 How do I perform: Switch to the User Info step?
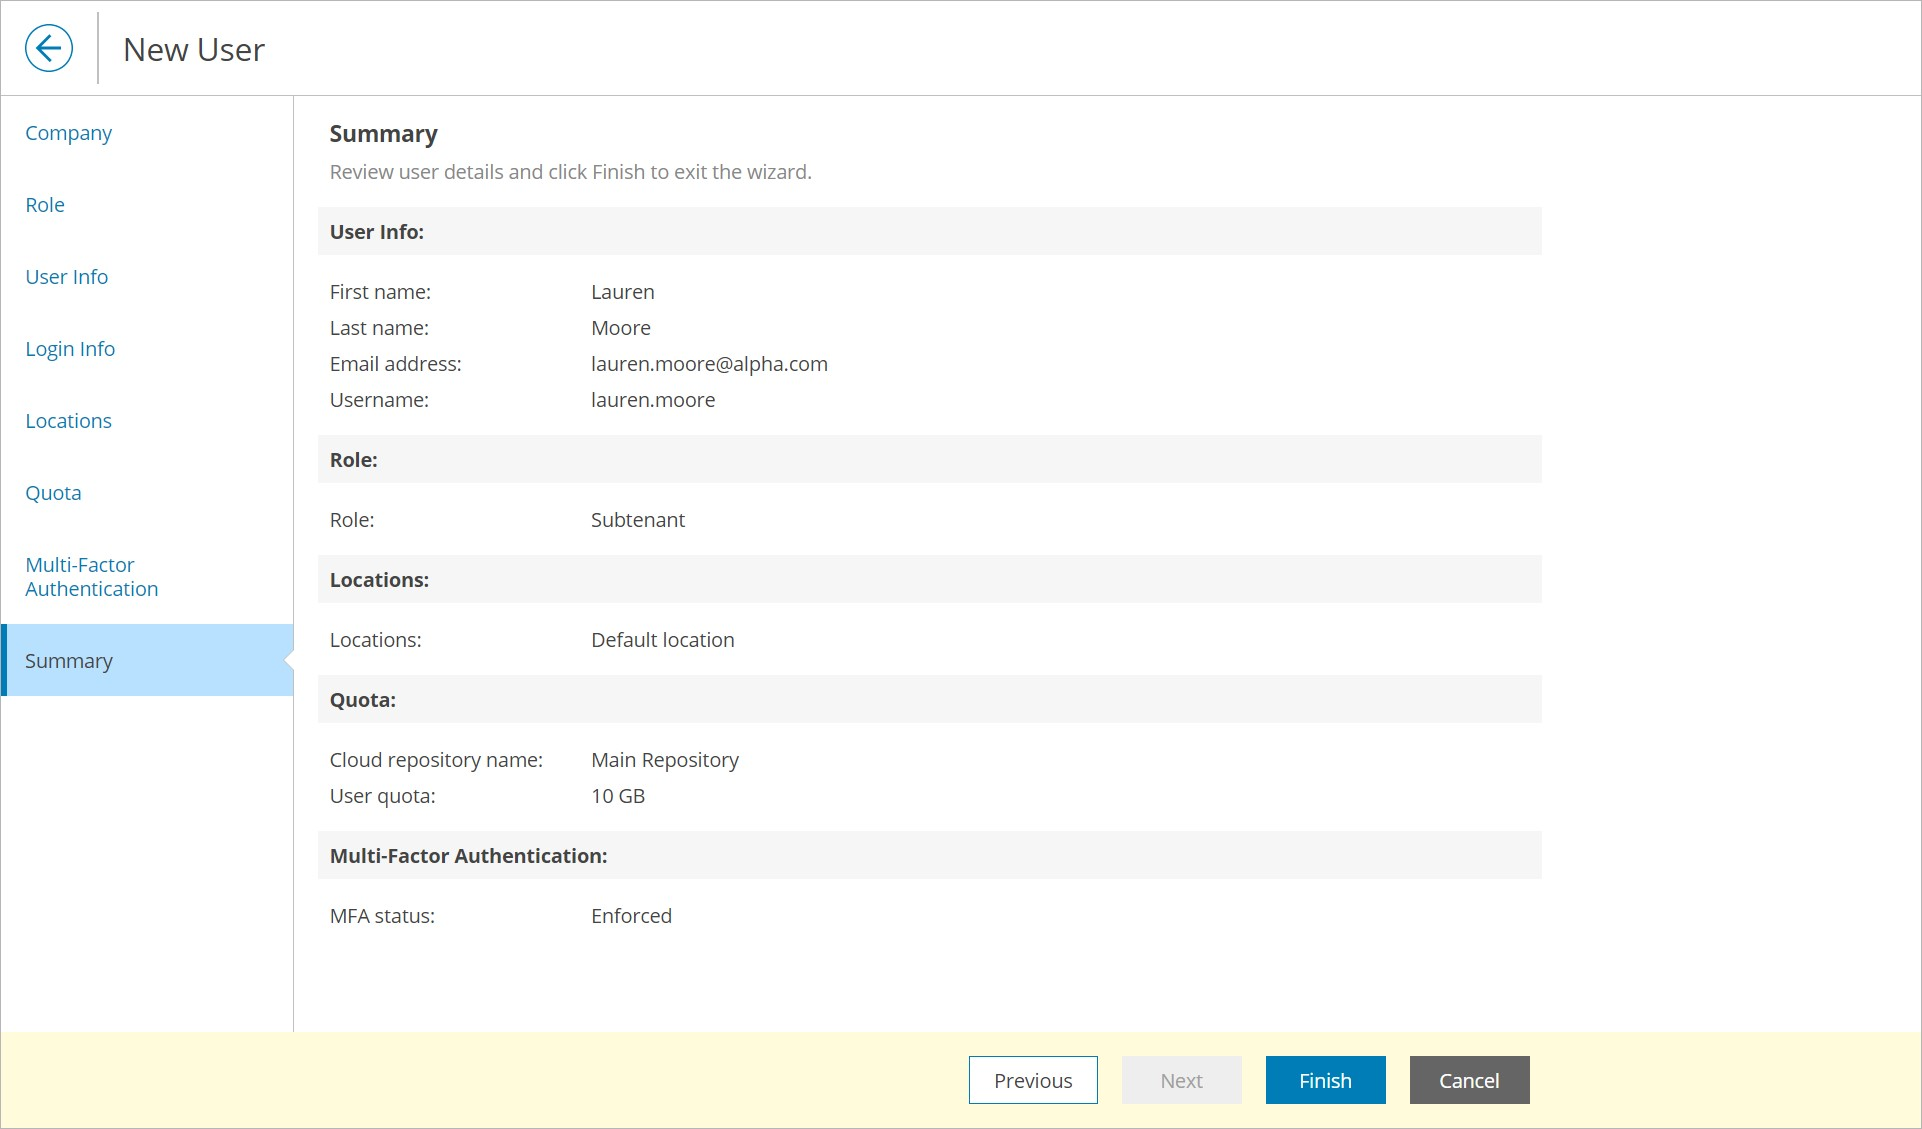point(66,277)
